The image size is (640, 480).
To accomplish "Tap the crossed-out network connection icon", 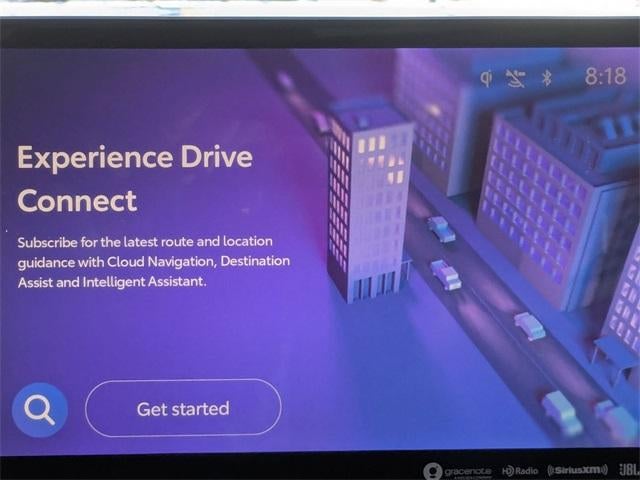I will (515, 78).
